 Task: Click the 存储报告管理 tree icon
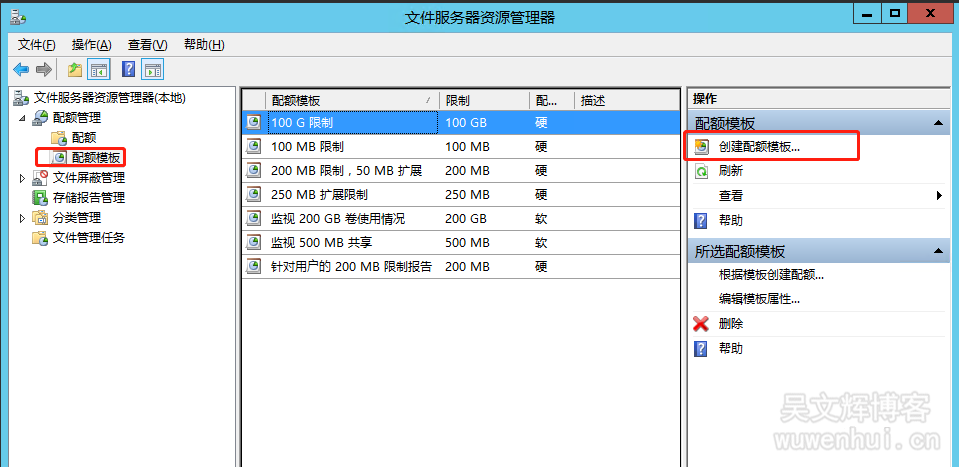click(40, 197)
